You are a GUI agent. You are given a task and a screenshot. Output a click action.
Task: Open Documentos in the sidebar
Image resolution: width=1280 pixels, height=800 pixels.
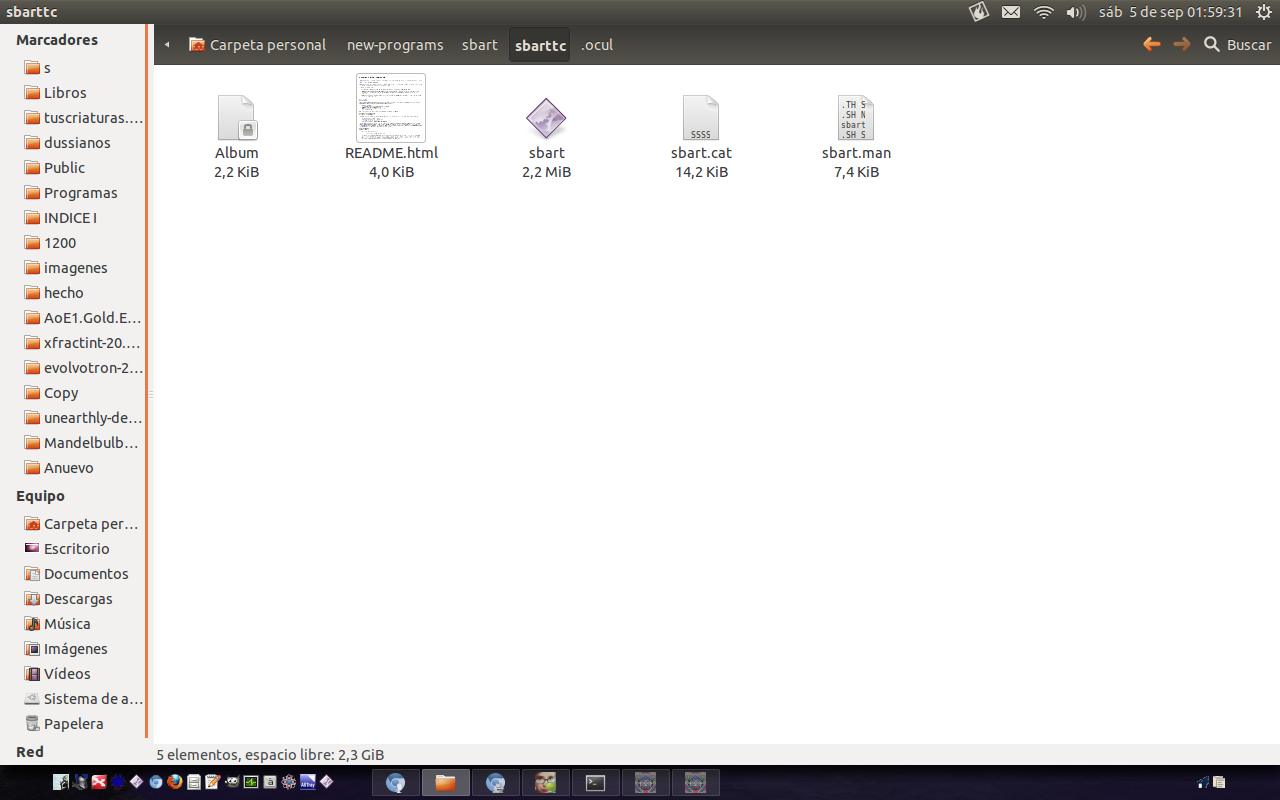[74, 573]
